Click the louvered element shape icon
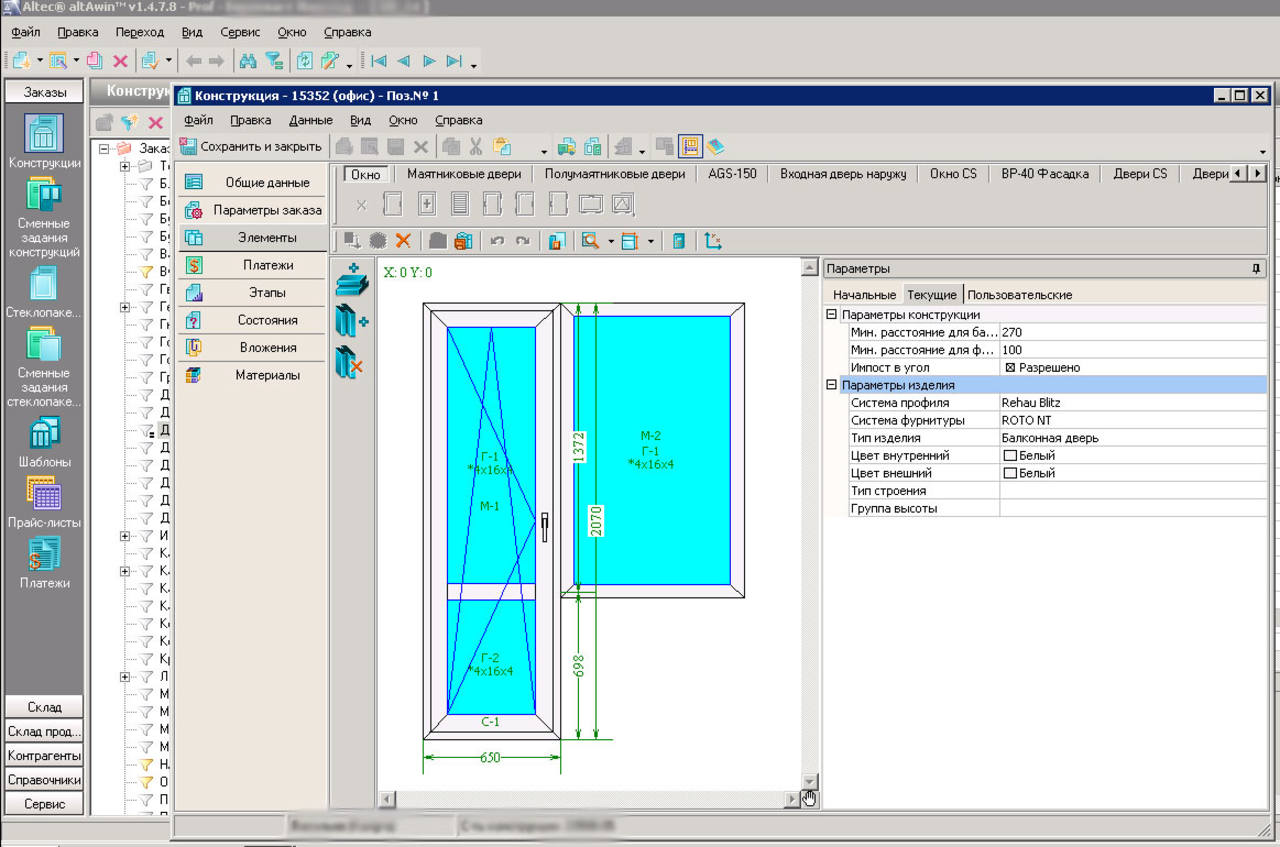Viewport: 1280px width, 847px height. point(459,205)
